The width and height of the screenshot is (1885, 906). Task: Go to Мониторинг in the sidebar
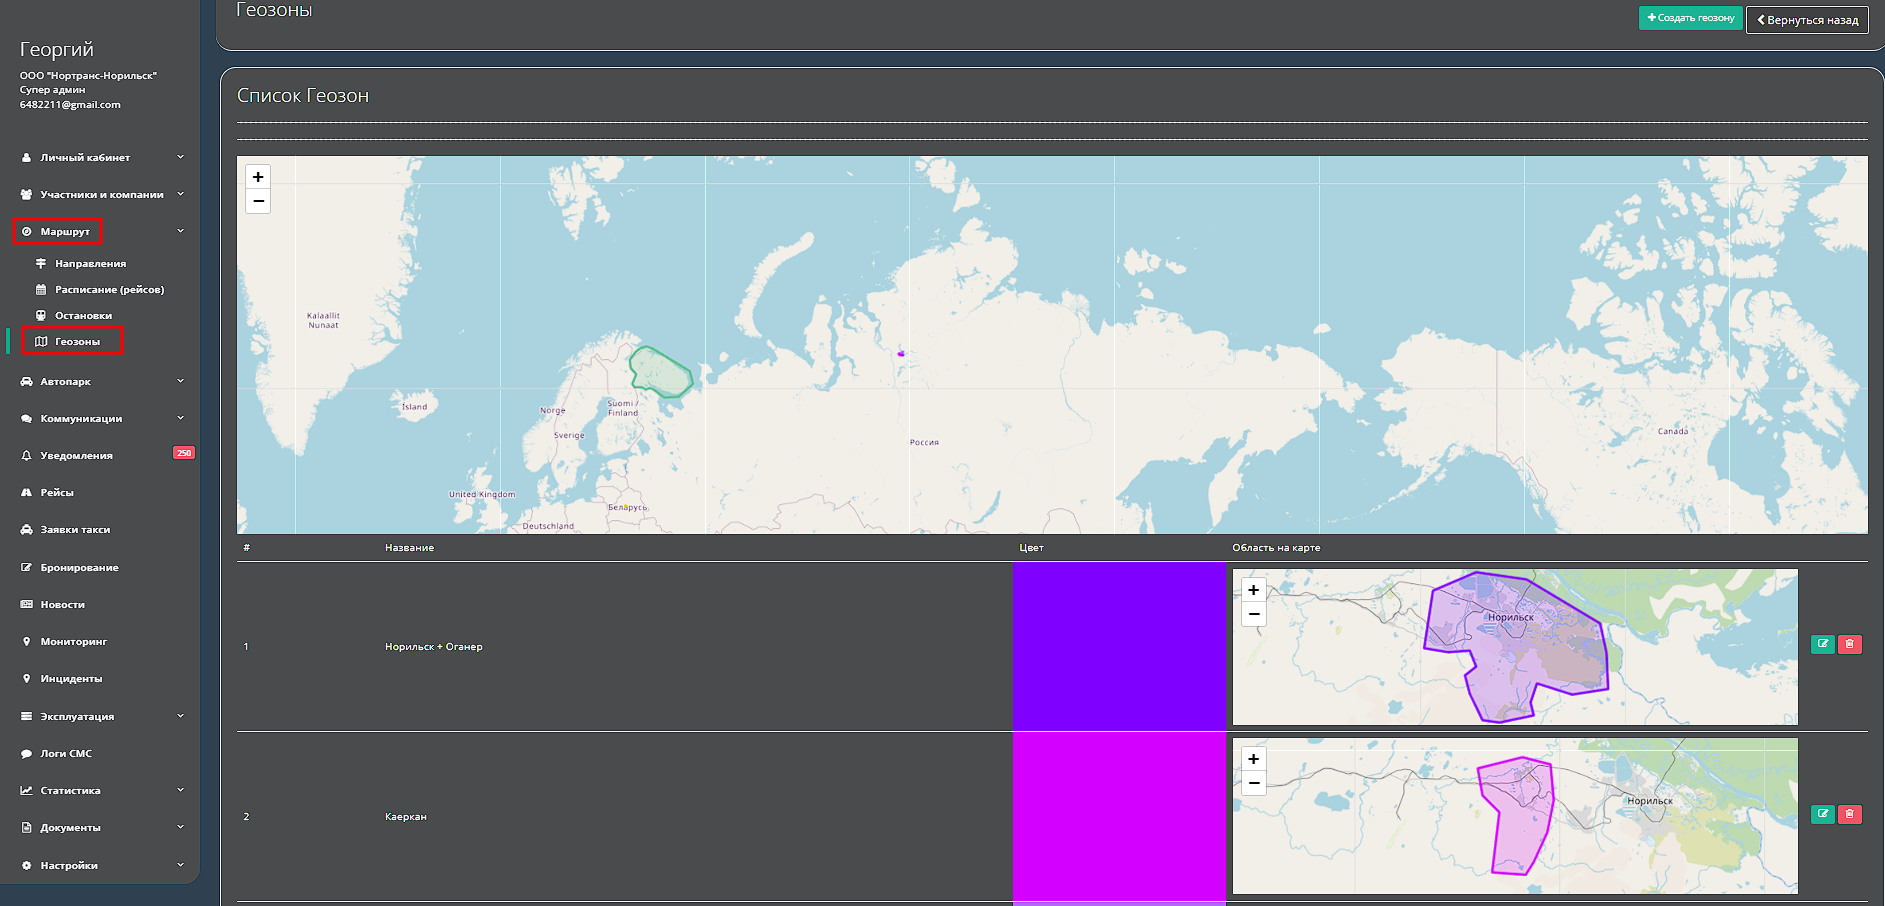pos(73,642)
